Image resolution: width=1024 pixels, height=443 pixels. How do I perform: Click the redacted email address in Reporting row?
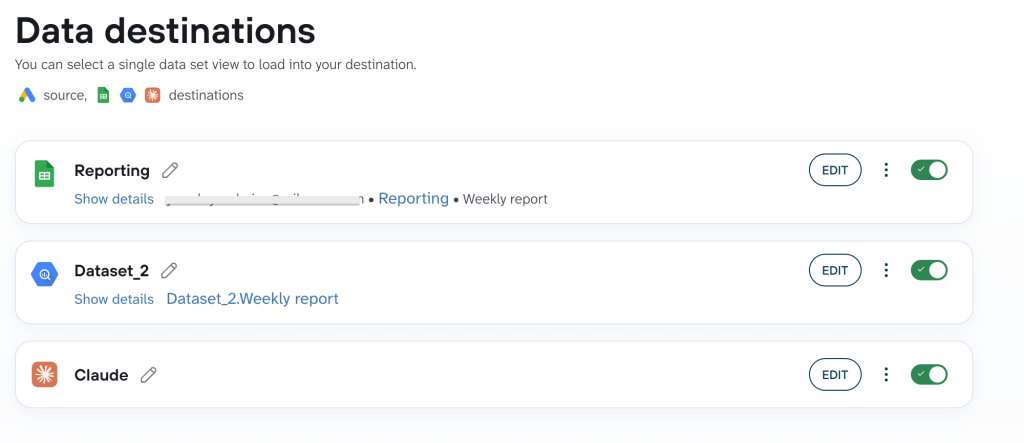coord(263,199)
